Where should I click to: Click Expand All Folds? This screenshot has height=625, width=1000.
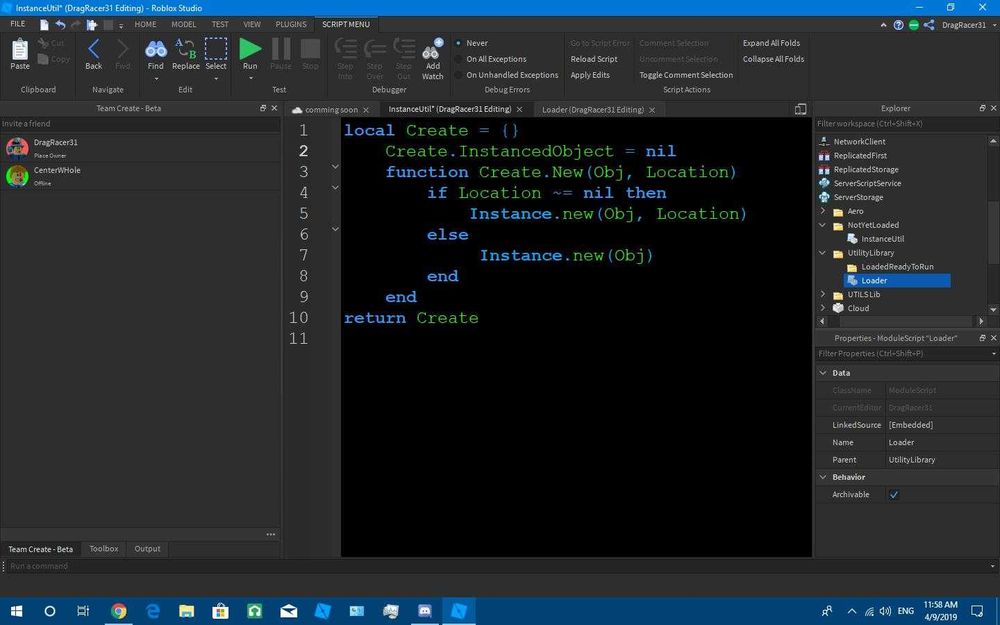pyautogui.click(x=771, y=43)
